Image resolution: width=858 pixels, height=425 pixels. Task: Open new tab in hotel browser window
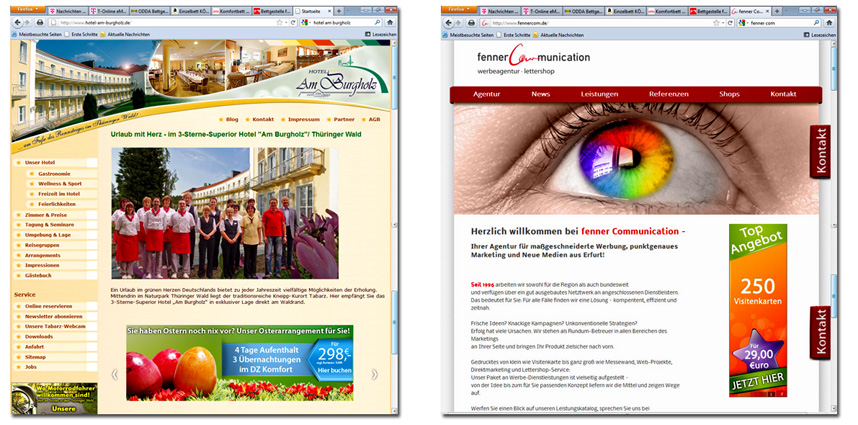(x=339, y=11)
